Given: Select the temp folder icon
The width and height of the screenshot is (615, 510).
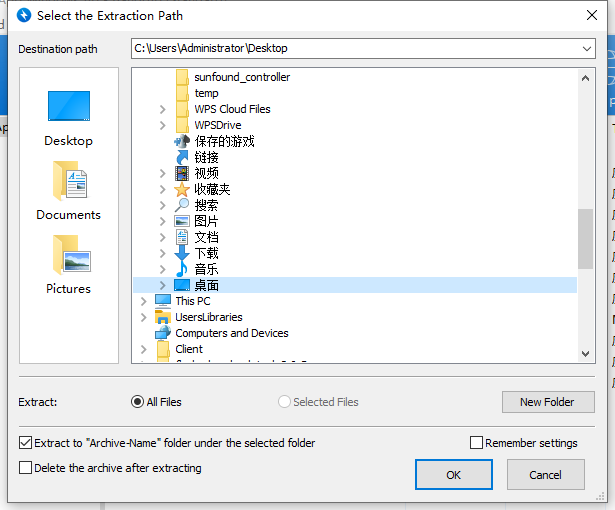Looking at the screenshot, I should tap(182, 93).
